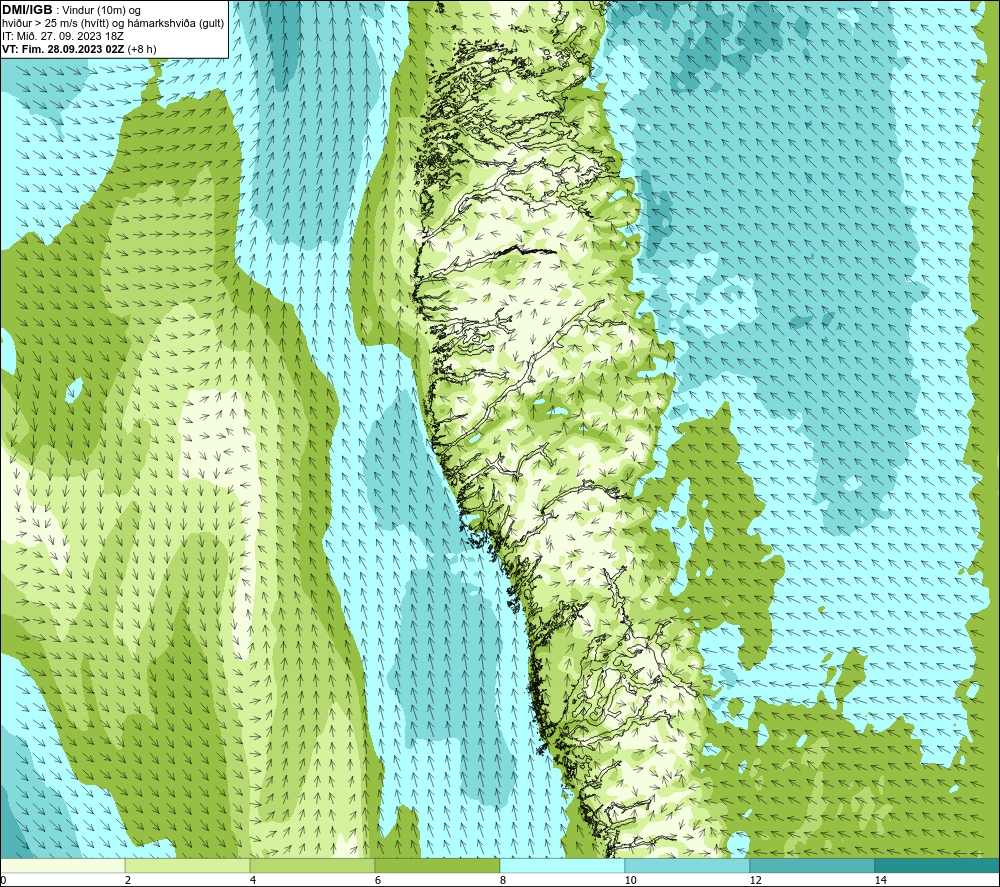Click the '14' label on the color scale

tap(881, 880)
